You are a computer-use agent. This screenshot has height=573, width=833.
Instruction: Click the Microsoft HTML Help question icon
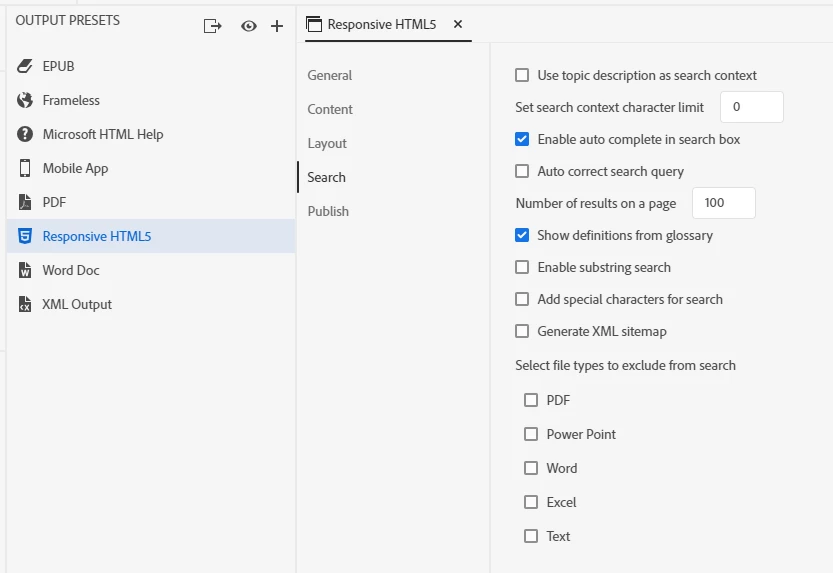[x=25, y=134]
